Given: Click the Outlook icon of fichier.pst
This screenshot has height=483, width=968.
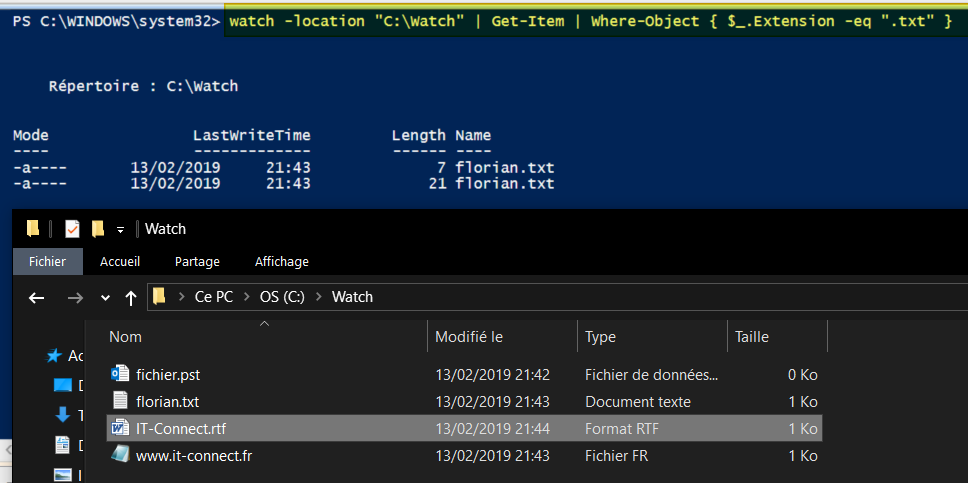Looking at the screenshot, I should coord(120,375).
